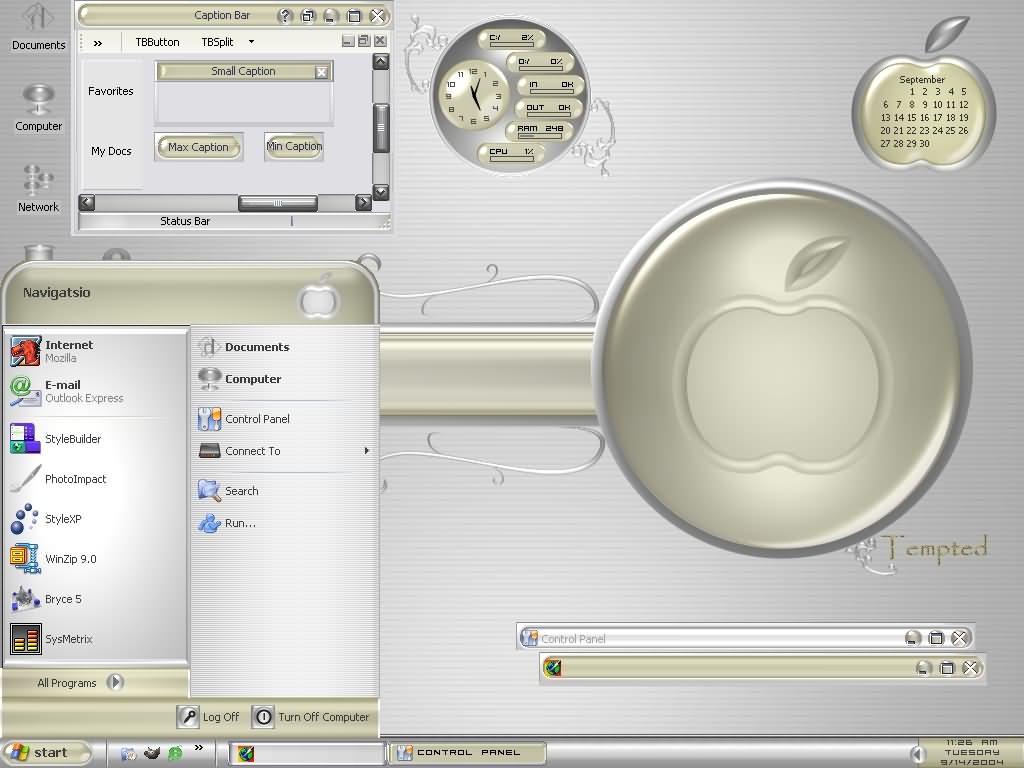1024x768 pixels.
Task: Click the taskbar clock and date
Action: coord(972,752)
